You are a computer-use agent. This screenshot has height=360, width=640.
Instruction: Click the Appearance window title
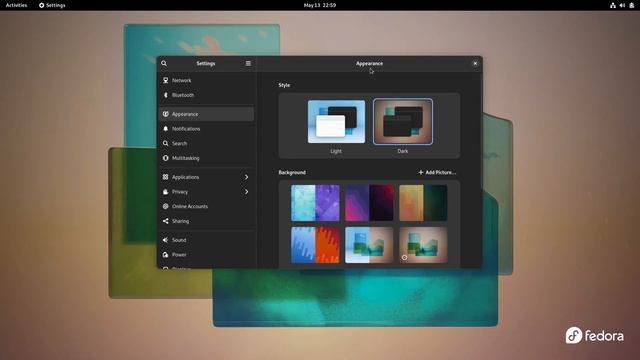(369, 64)
